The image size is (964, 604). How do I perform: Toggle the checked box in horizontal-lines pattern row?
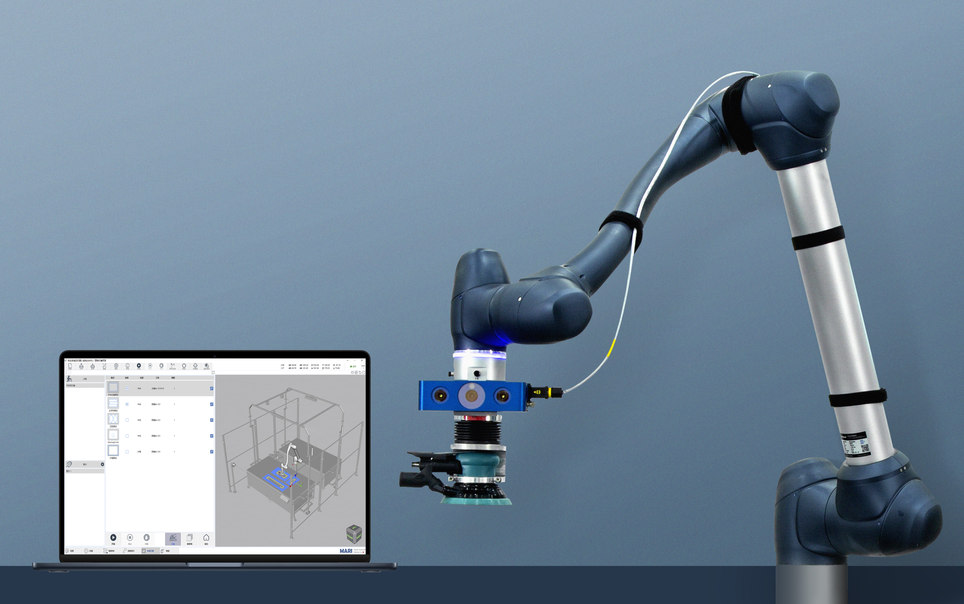pyautogui.click(x=127, y=404)
